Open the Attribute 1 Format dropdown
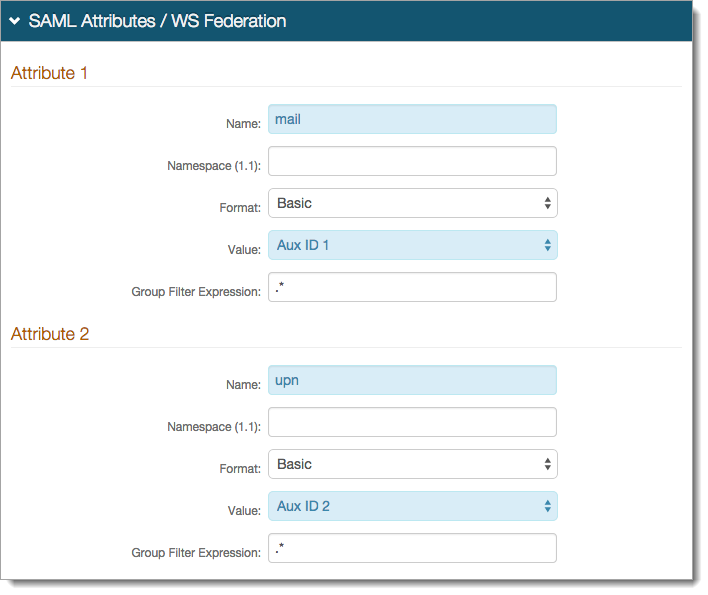Viewport: 708px width, 595px height. click(x=412, y=203)
